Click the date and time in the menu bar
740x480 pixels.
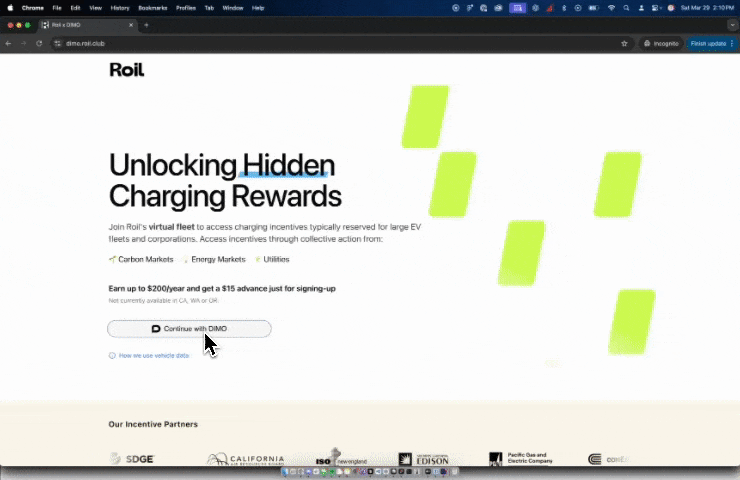(x=707, y=8)
